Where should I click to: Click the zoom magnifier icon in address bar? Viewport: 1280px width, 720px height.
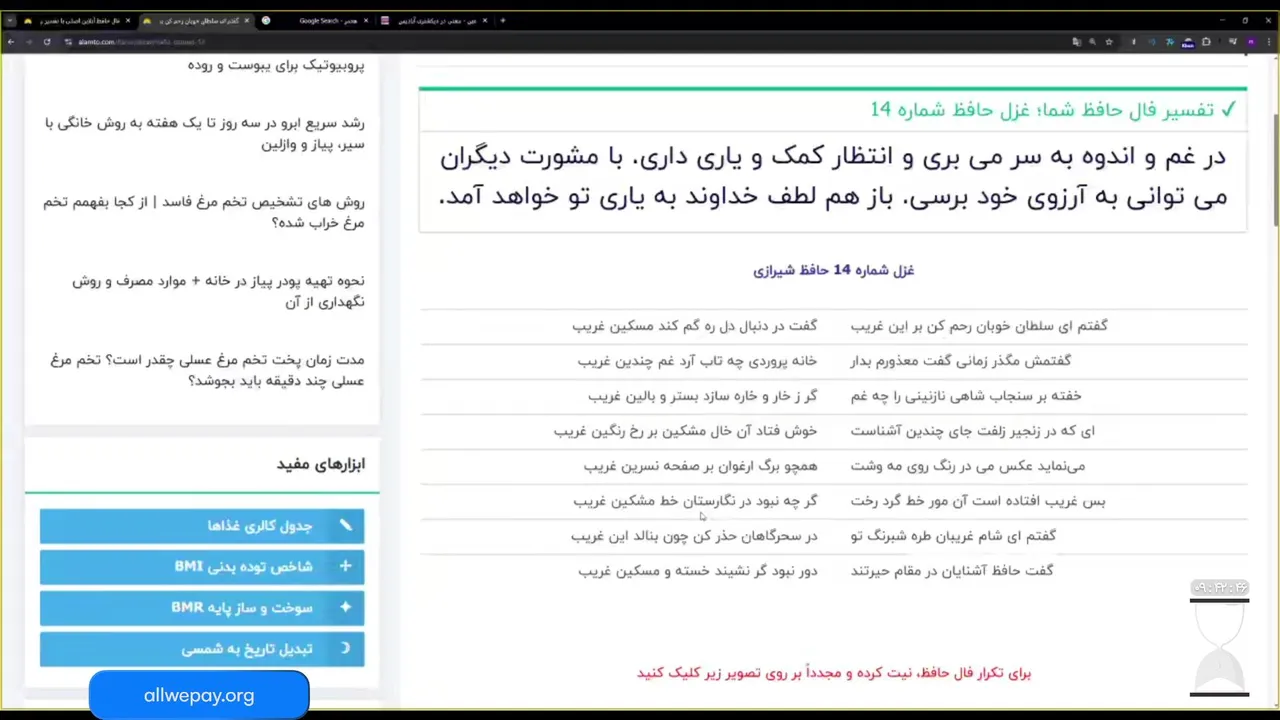pyautogui.click(x=1092, y=42)
